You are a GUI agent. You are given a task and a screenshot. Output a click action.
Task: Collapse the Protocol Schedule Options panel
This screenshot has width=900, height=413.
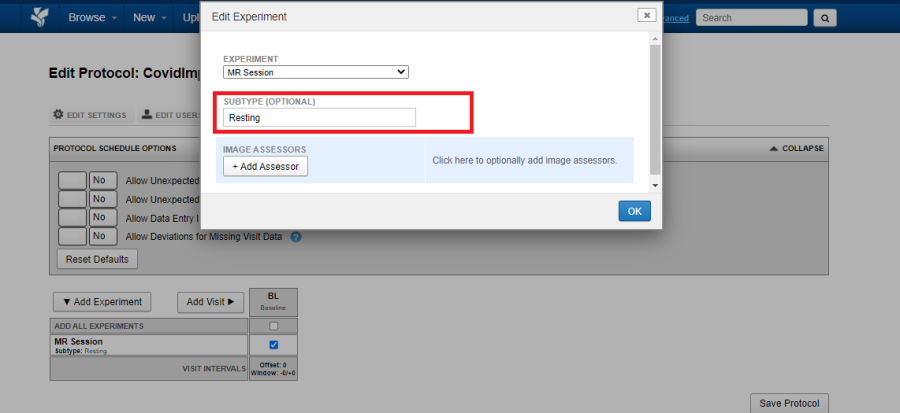(796, 148)
